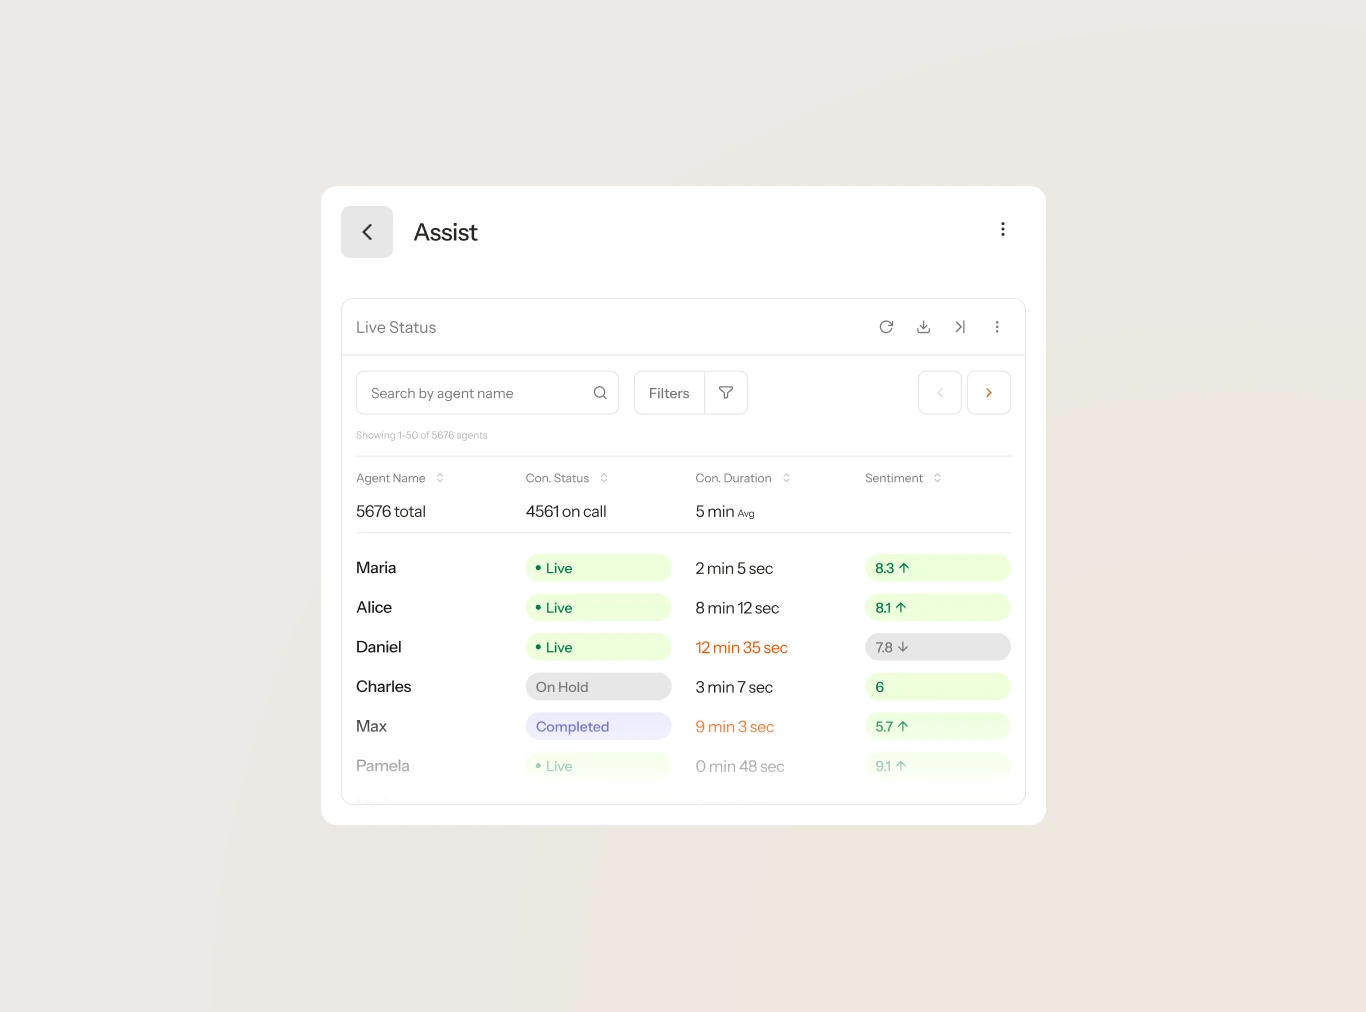Open the Assist header kebab menu
Screen dimensions: 1366x1012
(1003, 229)
